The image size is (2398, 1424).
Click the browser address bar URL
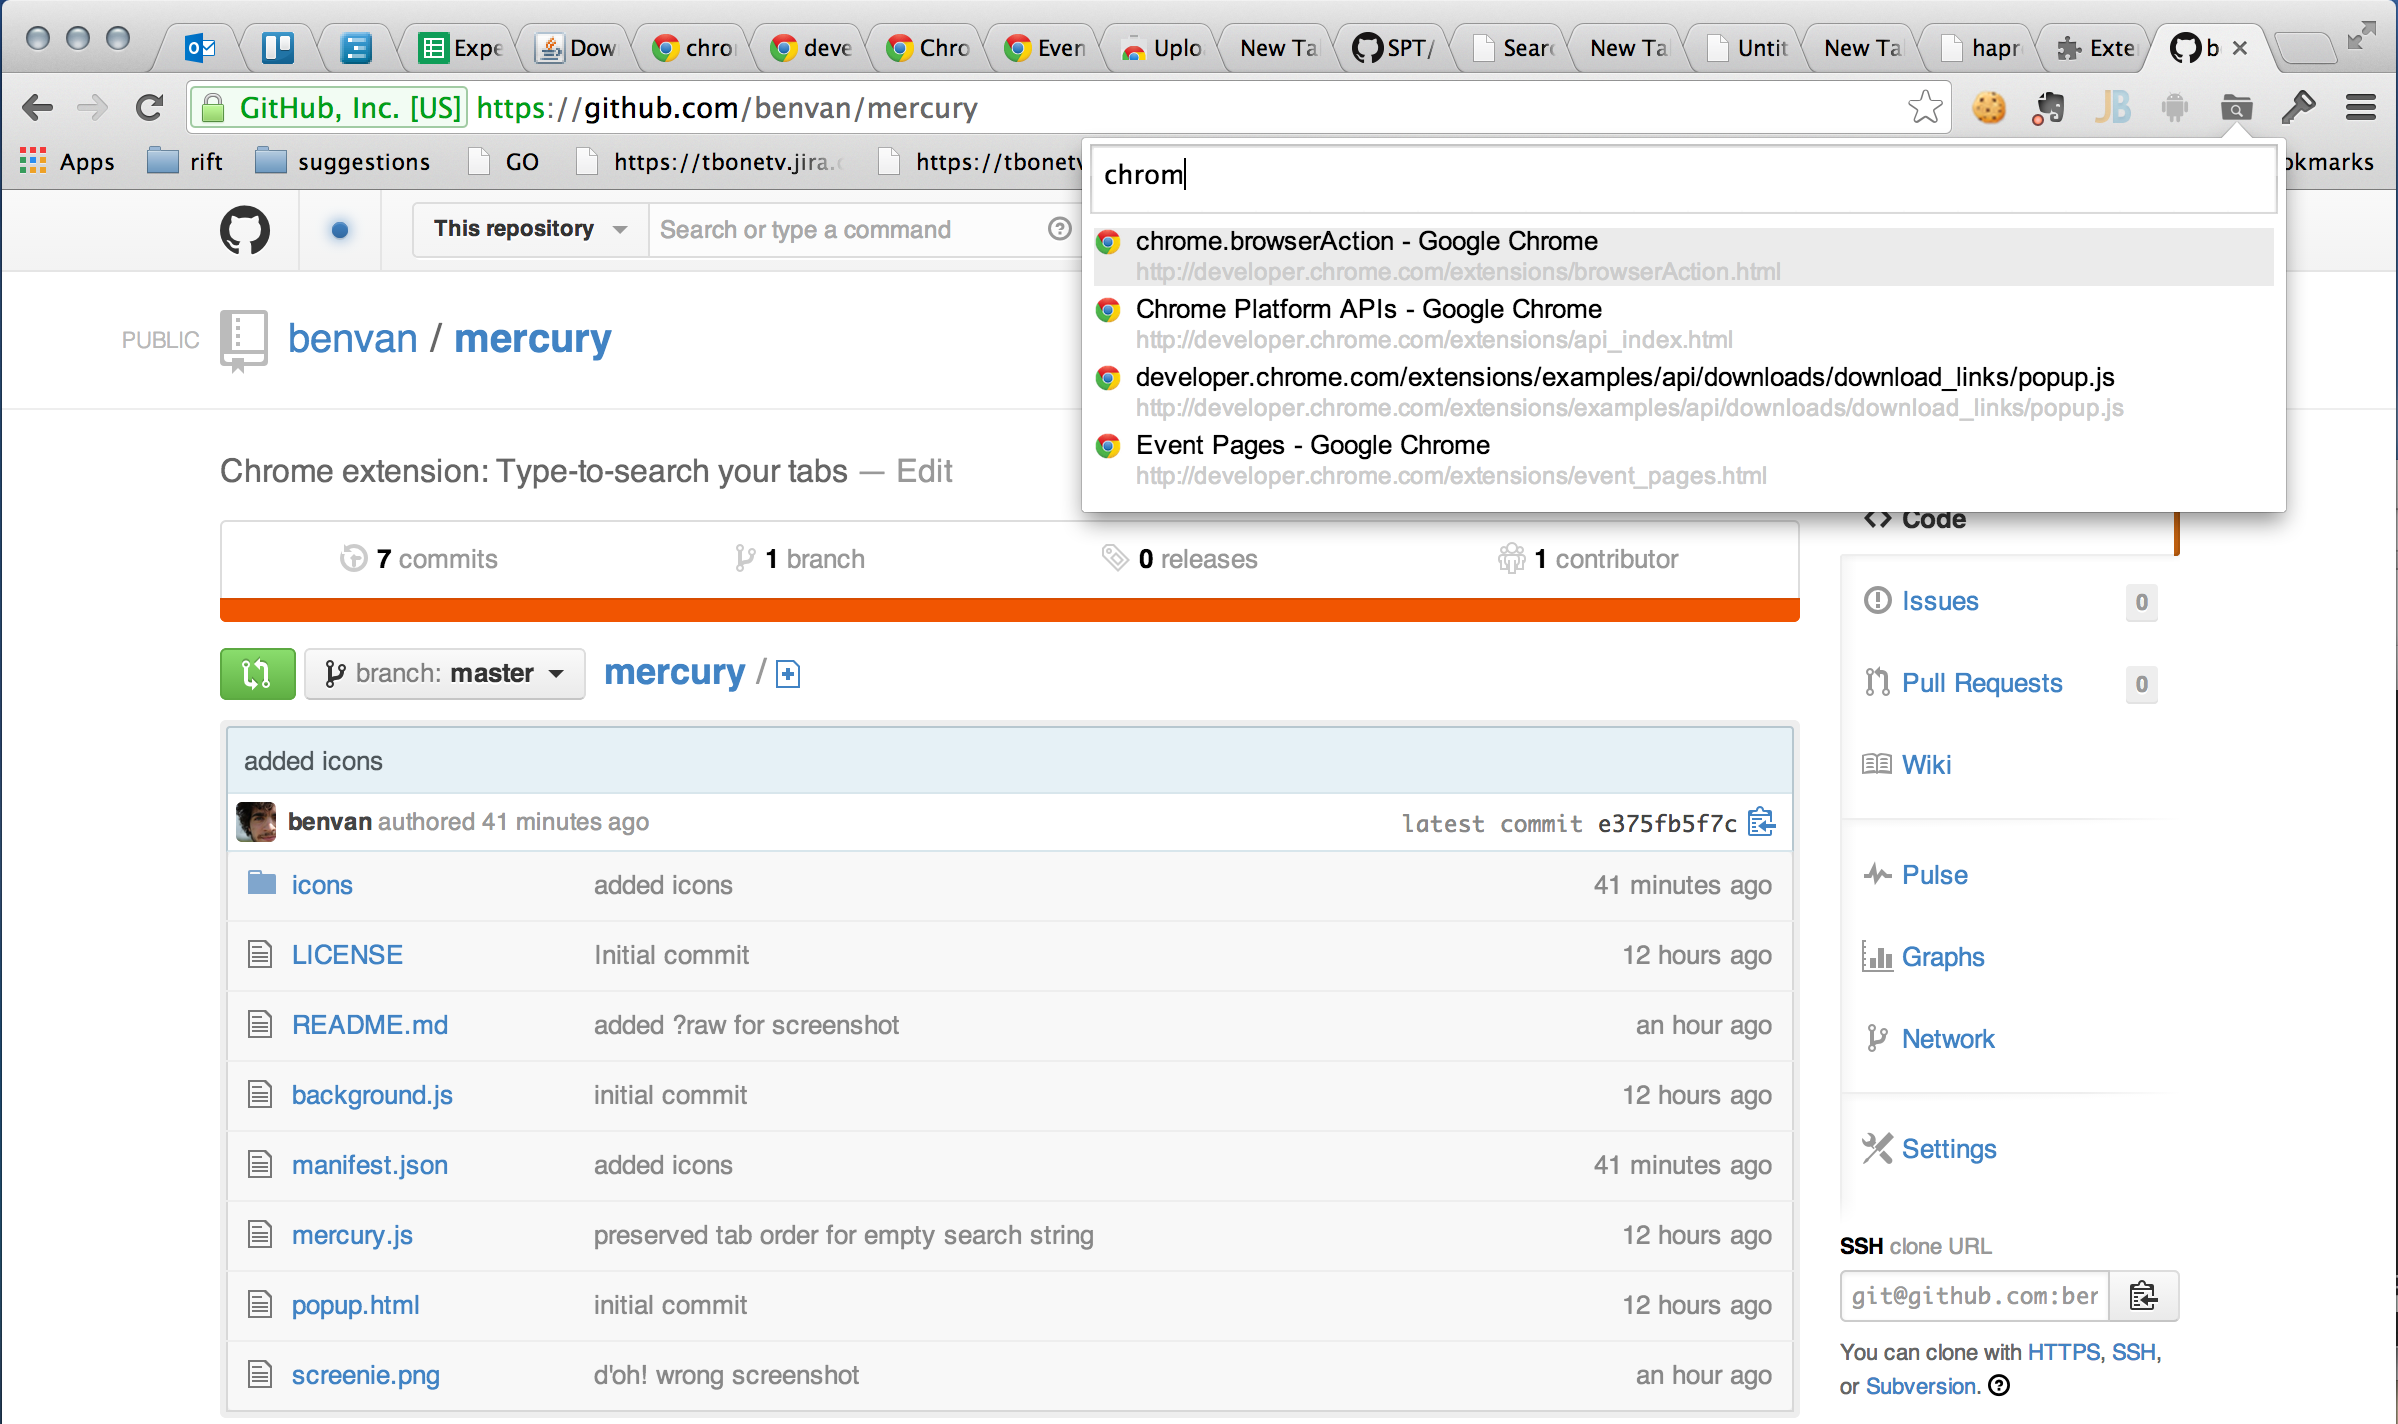726,107
